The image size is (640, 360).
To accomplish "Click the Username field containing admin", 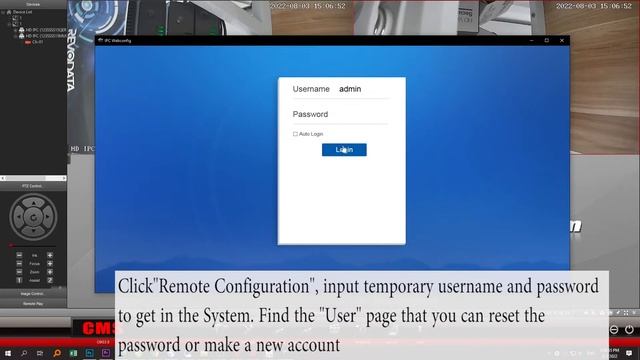I will 363,89.
